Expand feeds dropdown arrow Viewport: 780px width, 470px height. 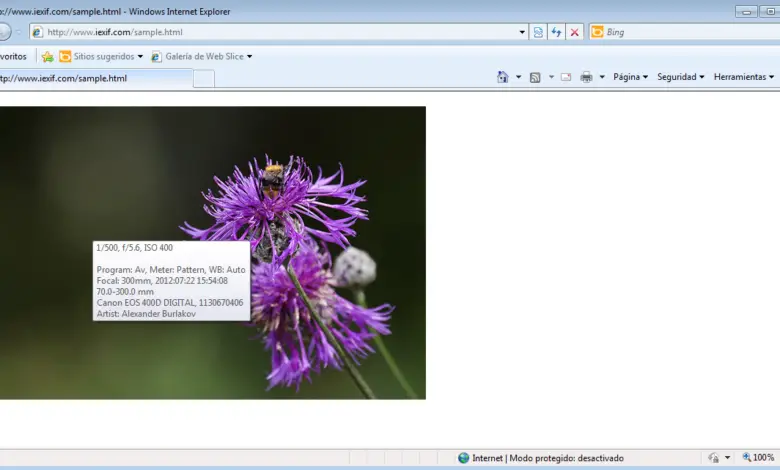point(551,77)
